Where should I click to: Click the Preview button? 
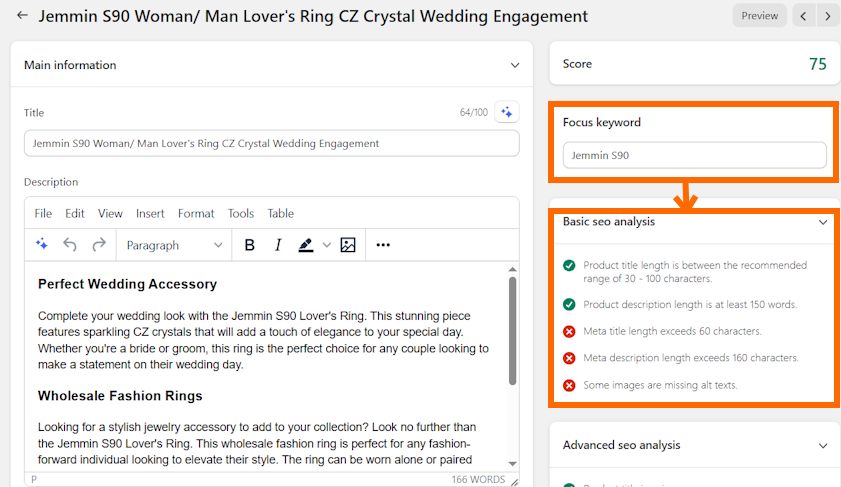759,16
